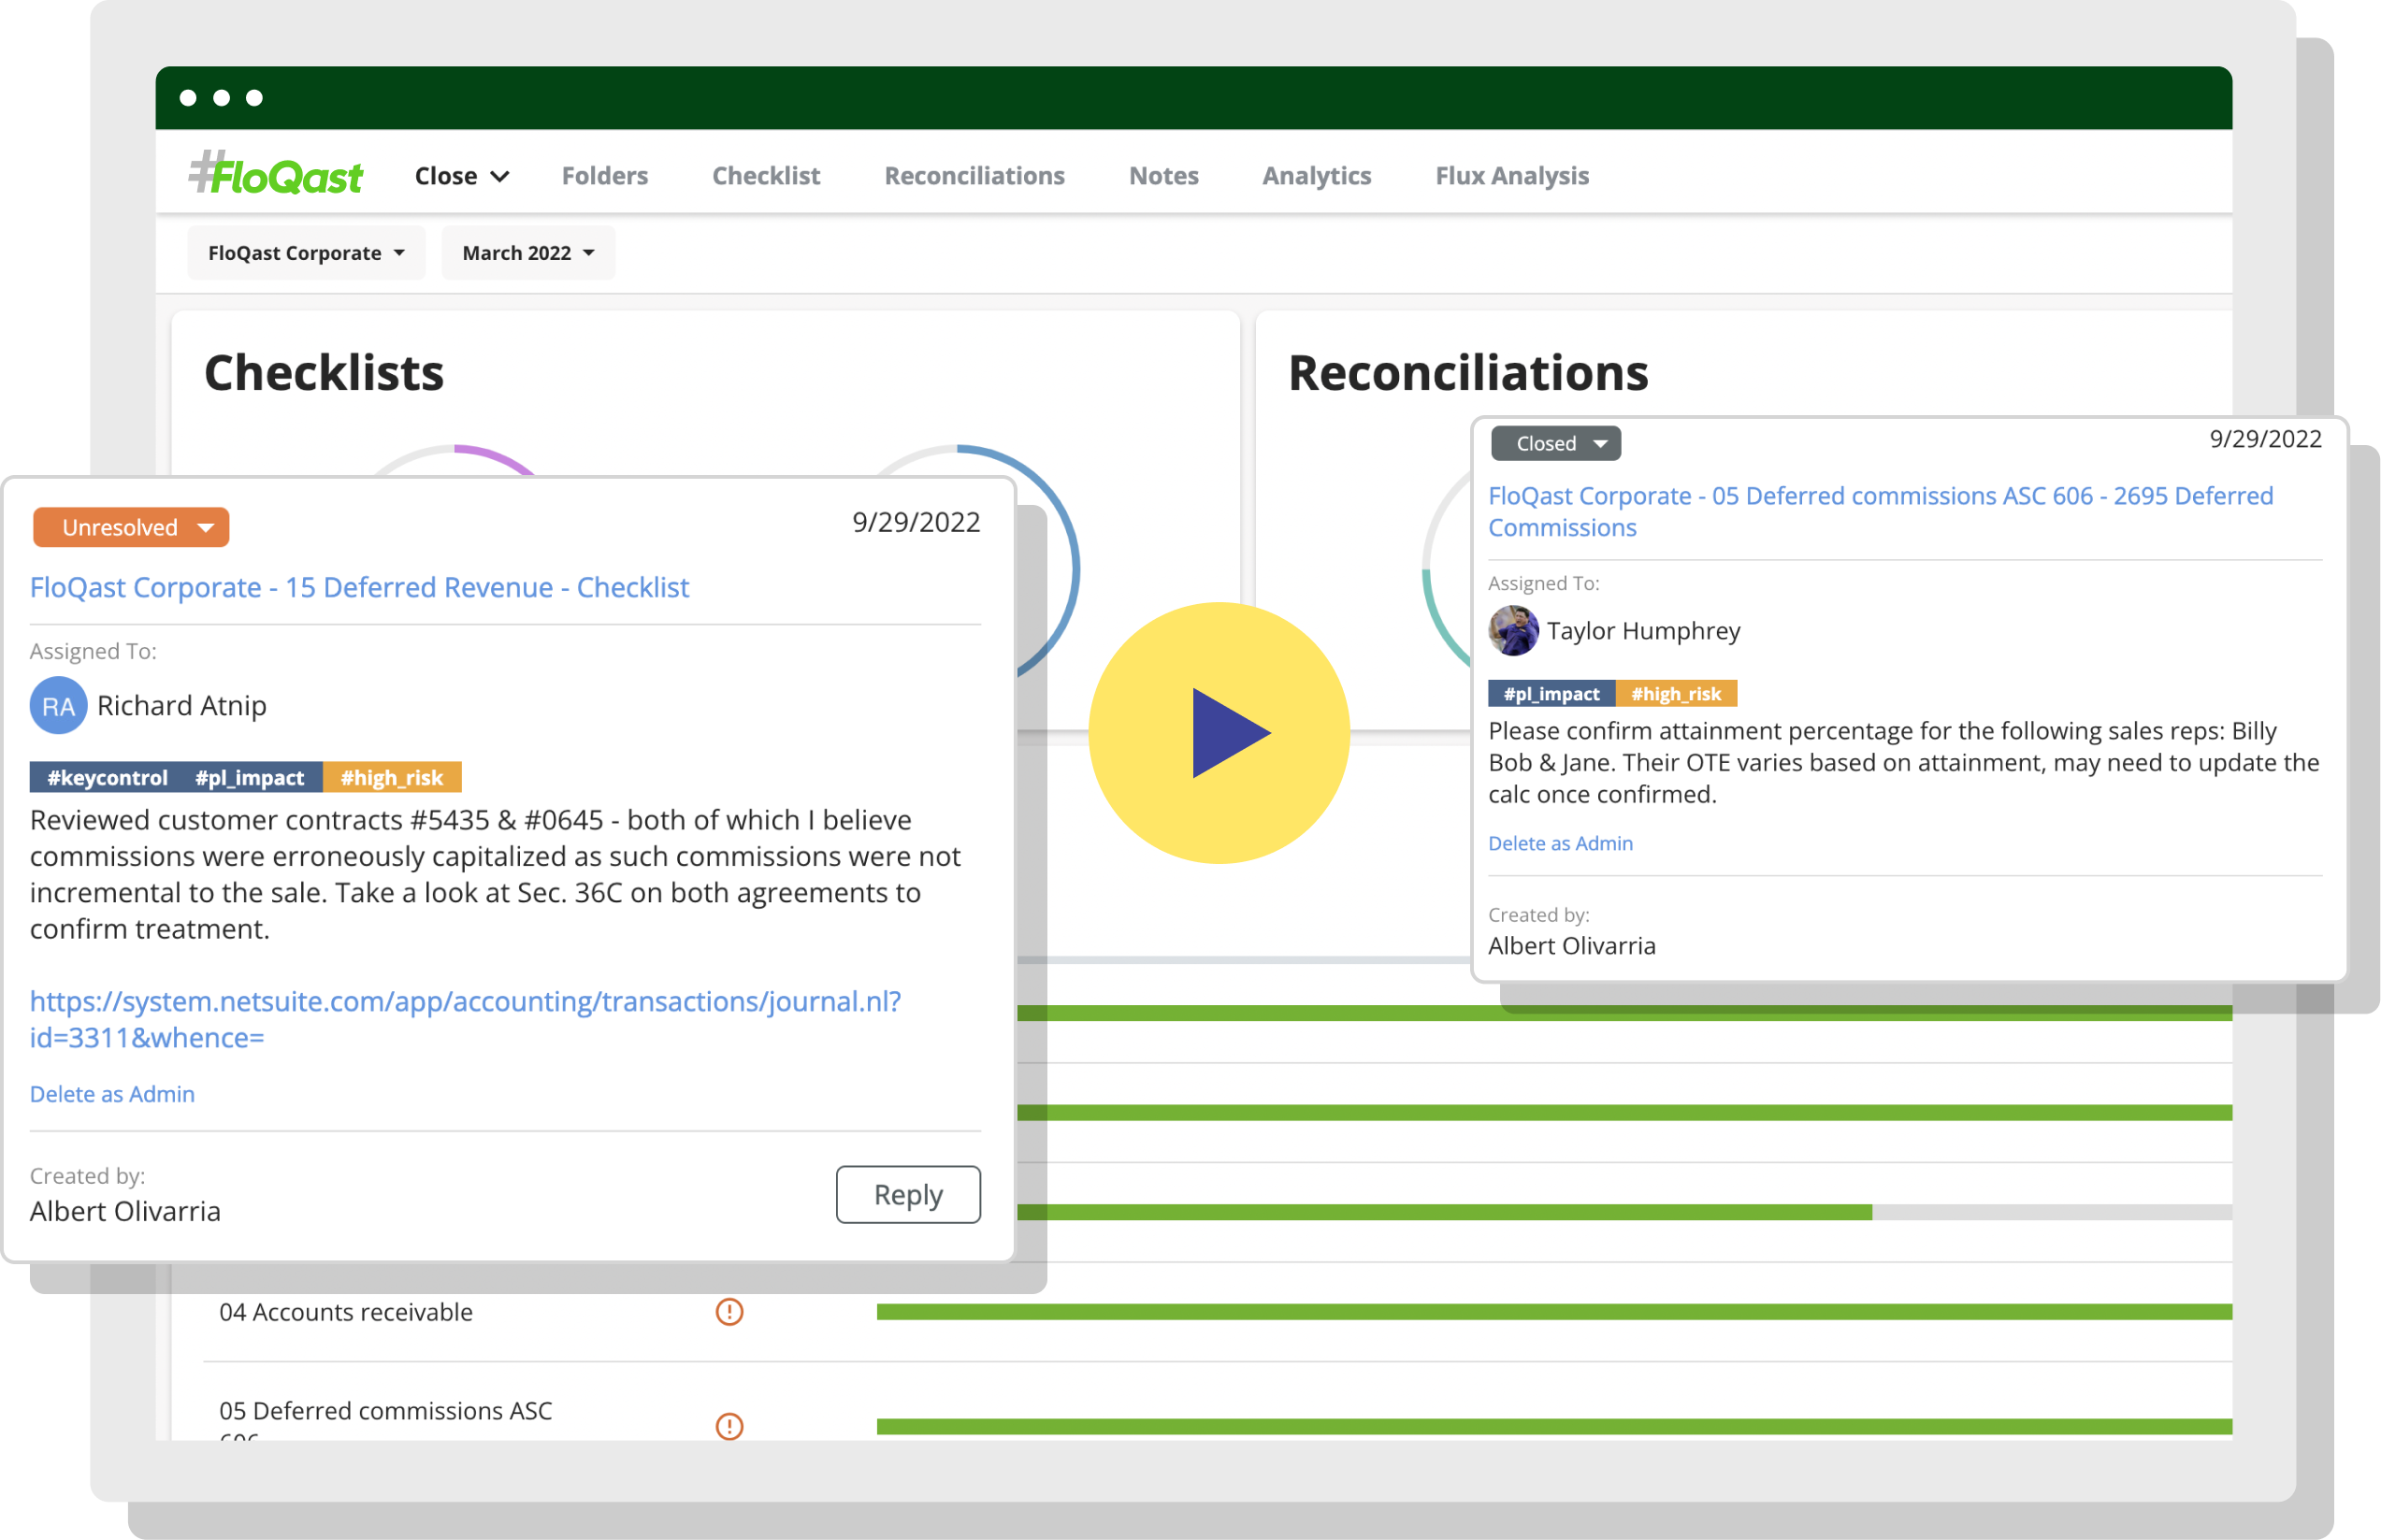Select the #pl_impact tag in Richard Atnip's note
Image resolution: width=2381 pixels, height=1540 pixels.
pos(250,777)
